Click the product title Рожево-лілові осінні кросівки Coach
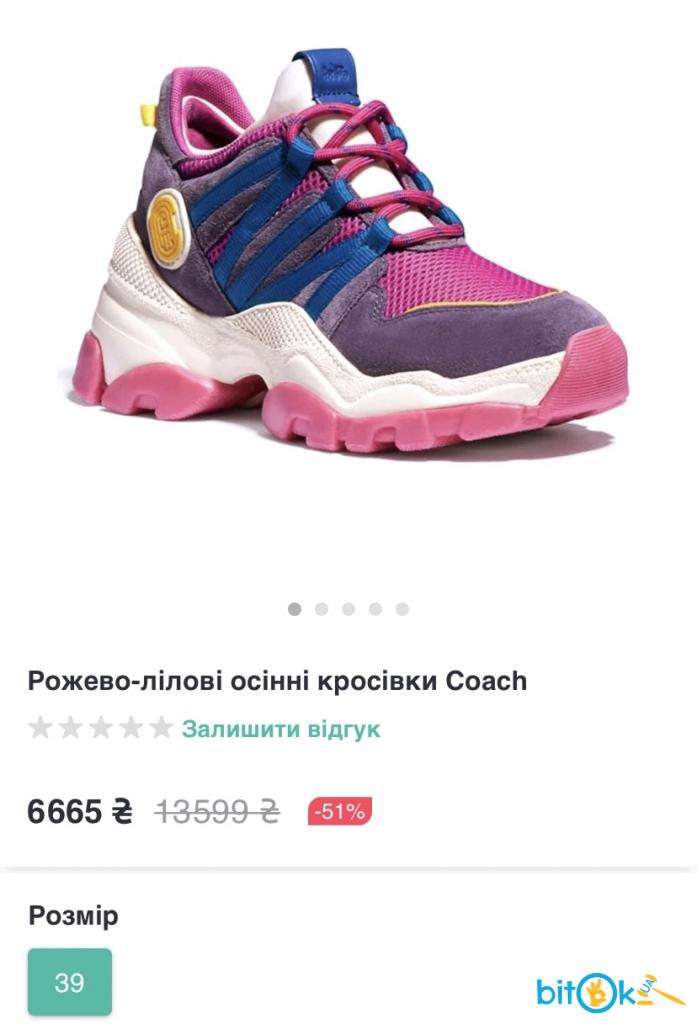This screenshot has width=697, height=1024. (x=277, y=681)
